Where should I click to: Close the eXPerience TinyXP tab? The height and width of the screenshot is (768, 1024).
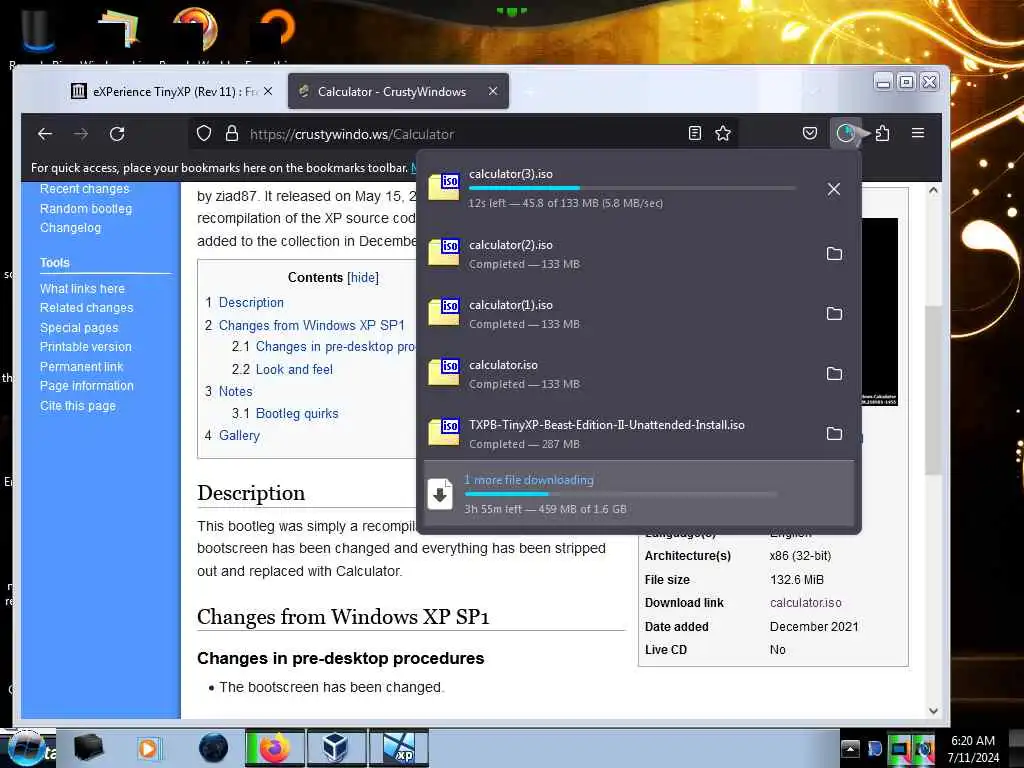coord(268,91)
